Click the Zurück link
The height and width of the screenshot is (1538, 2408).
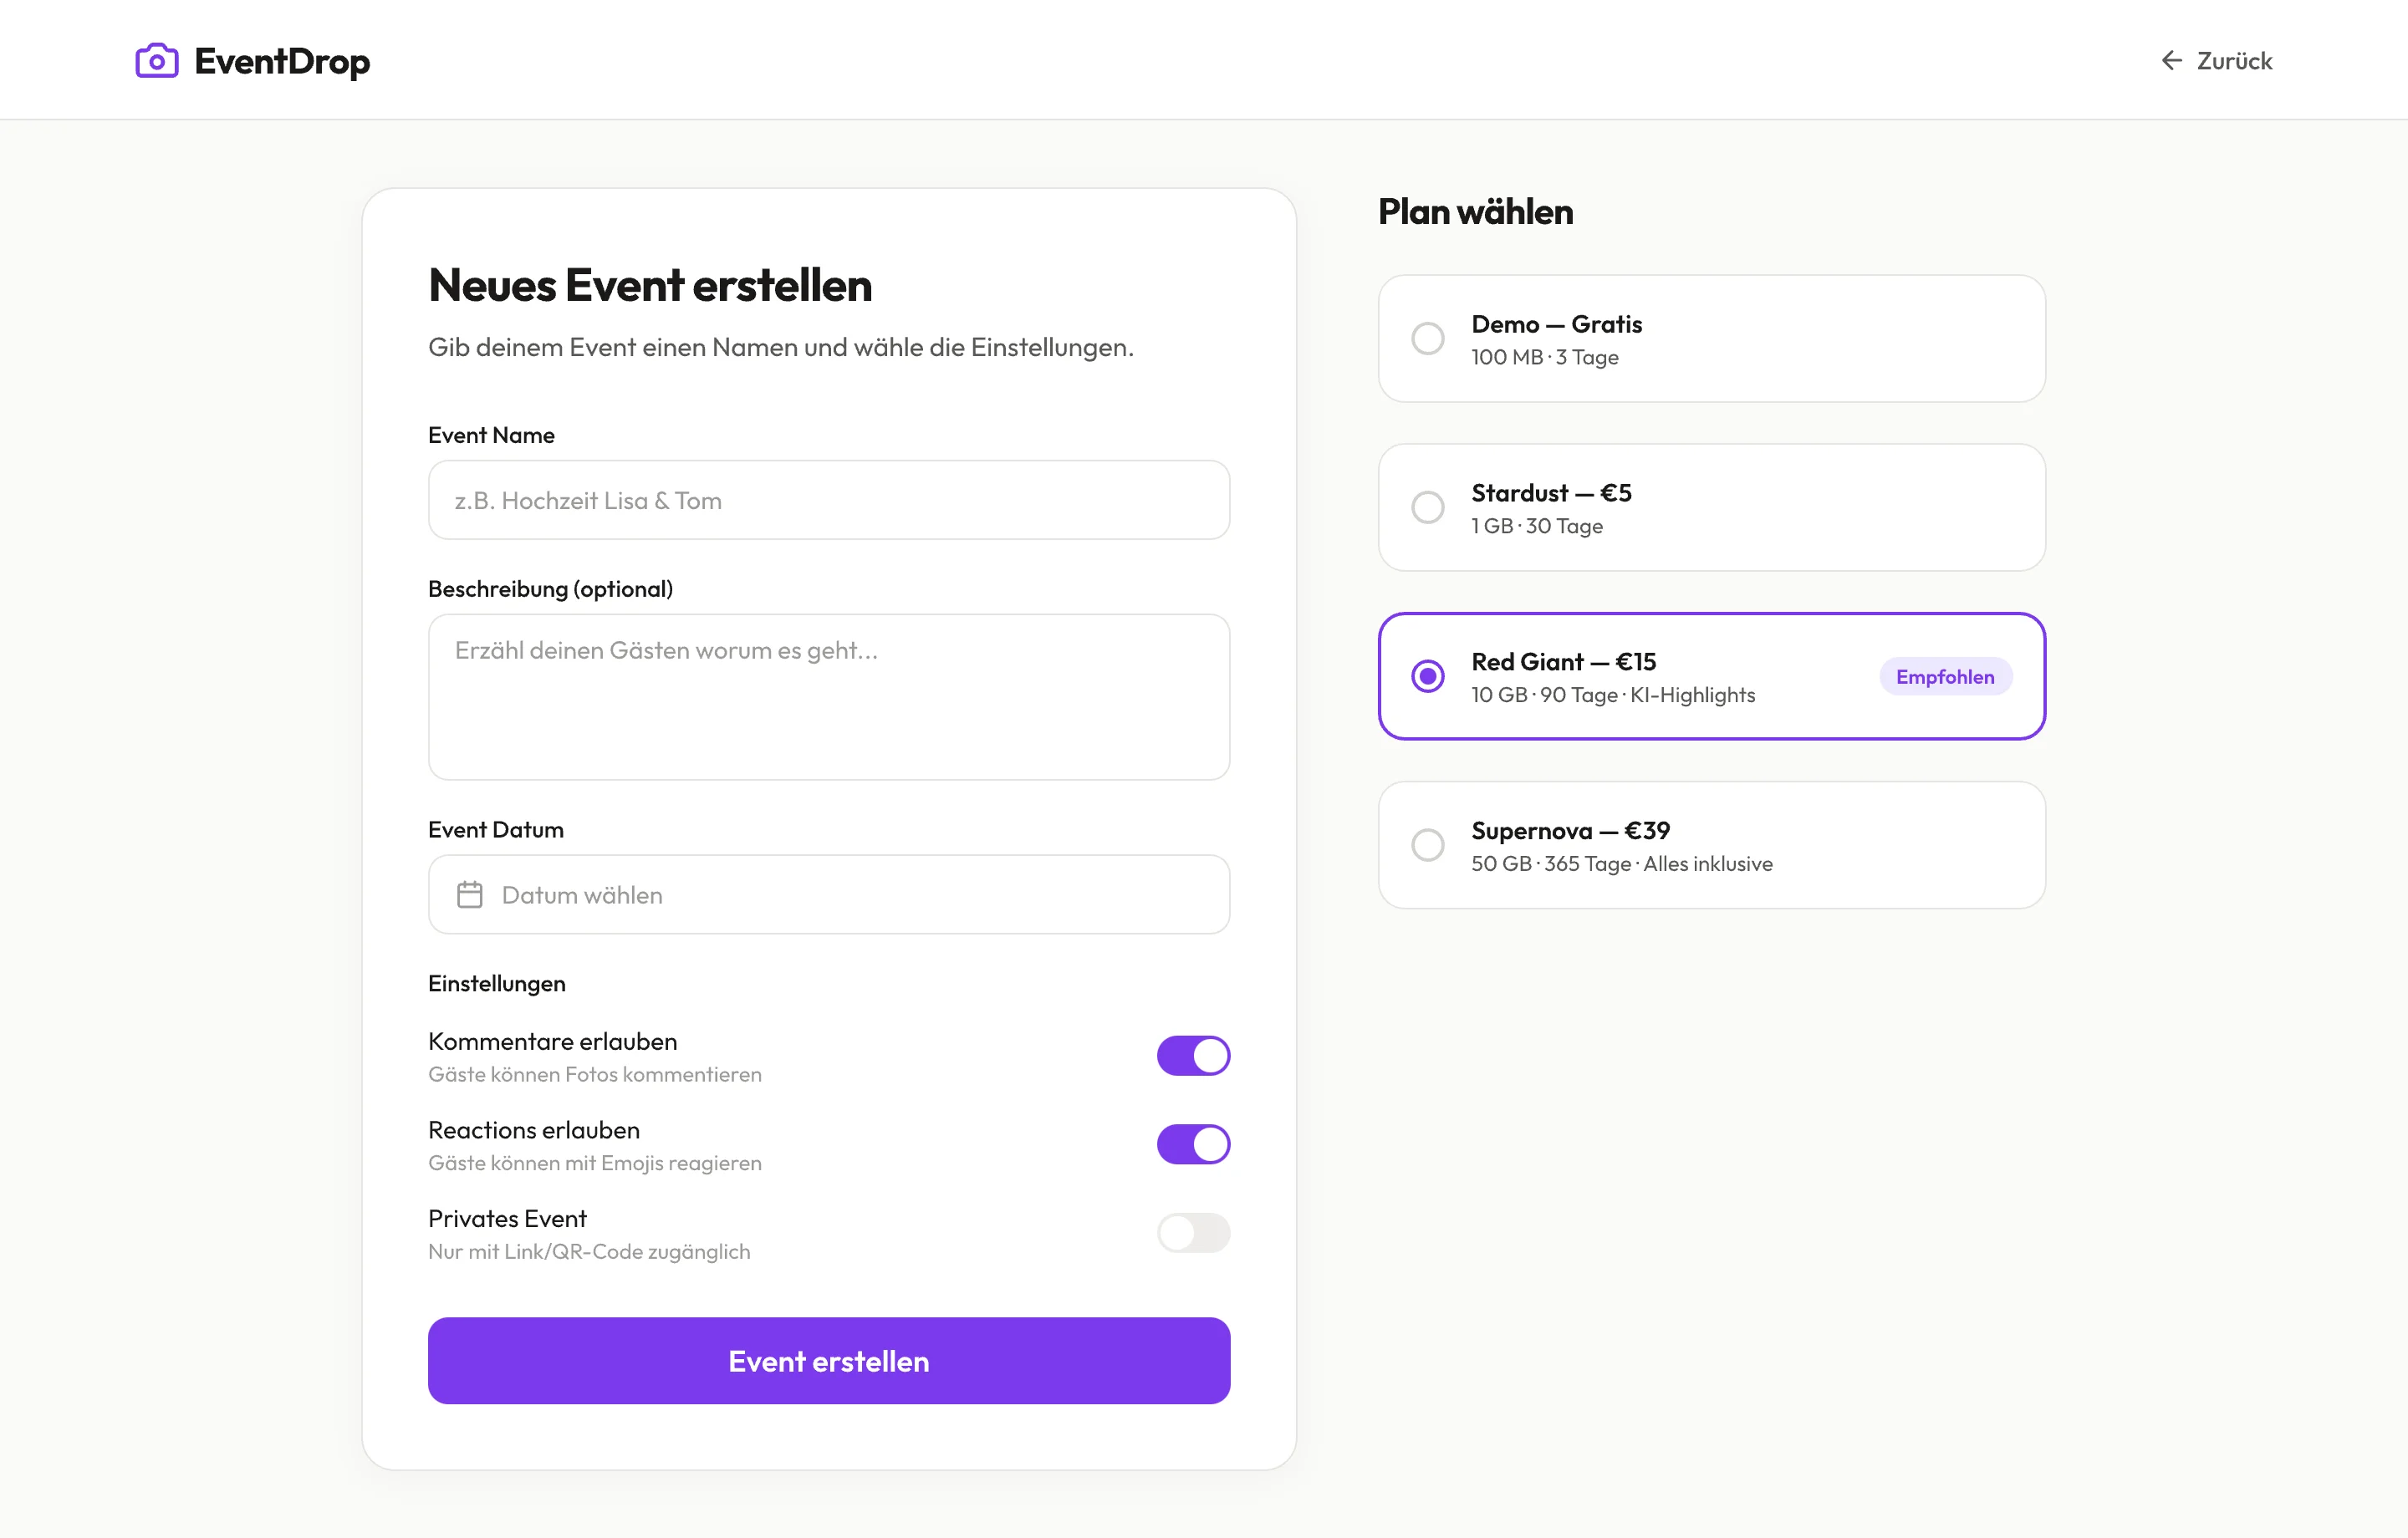[x=2233, y=61]
